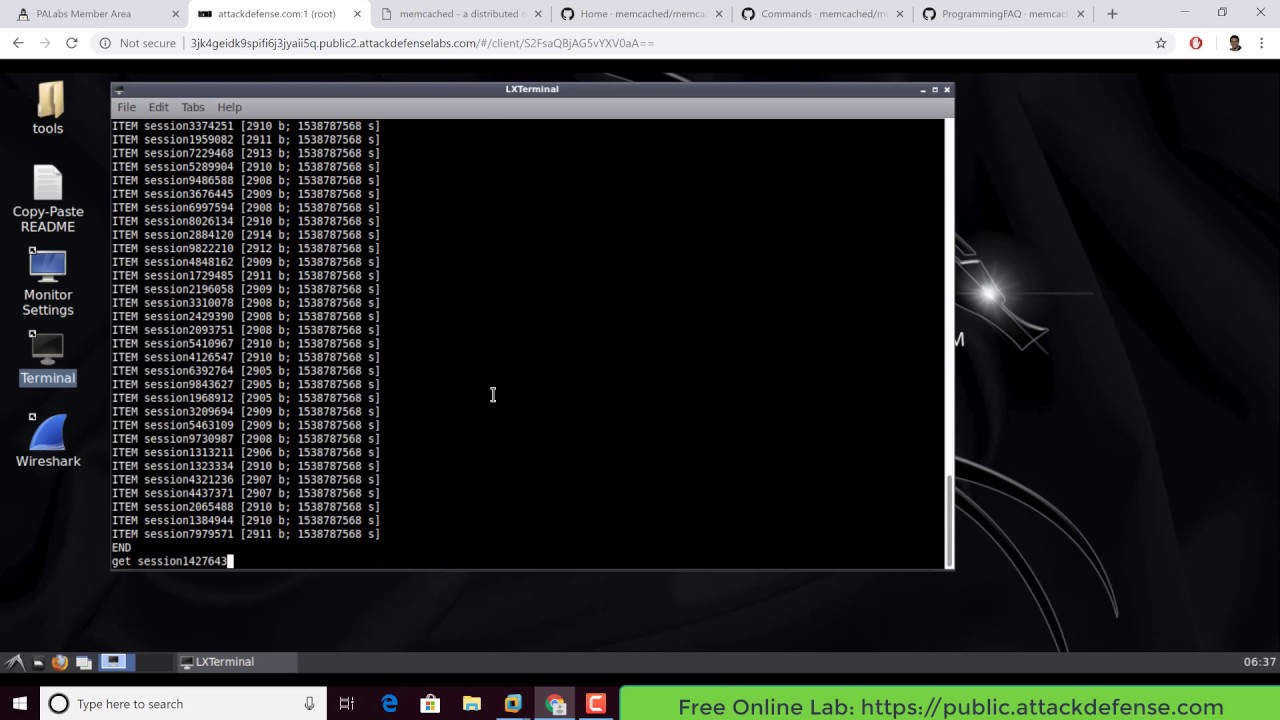Open the Chrome profile avatar
1280x720 pixels.
pyautogui.click(x=1234, y=43)
